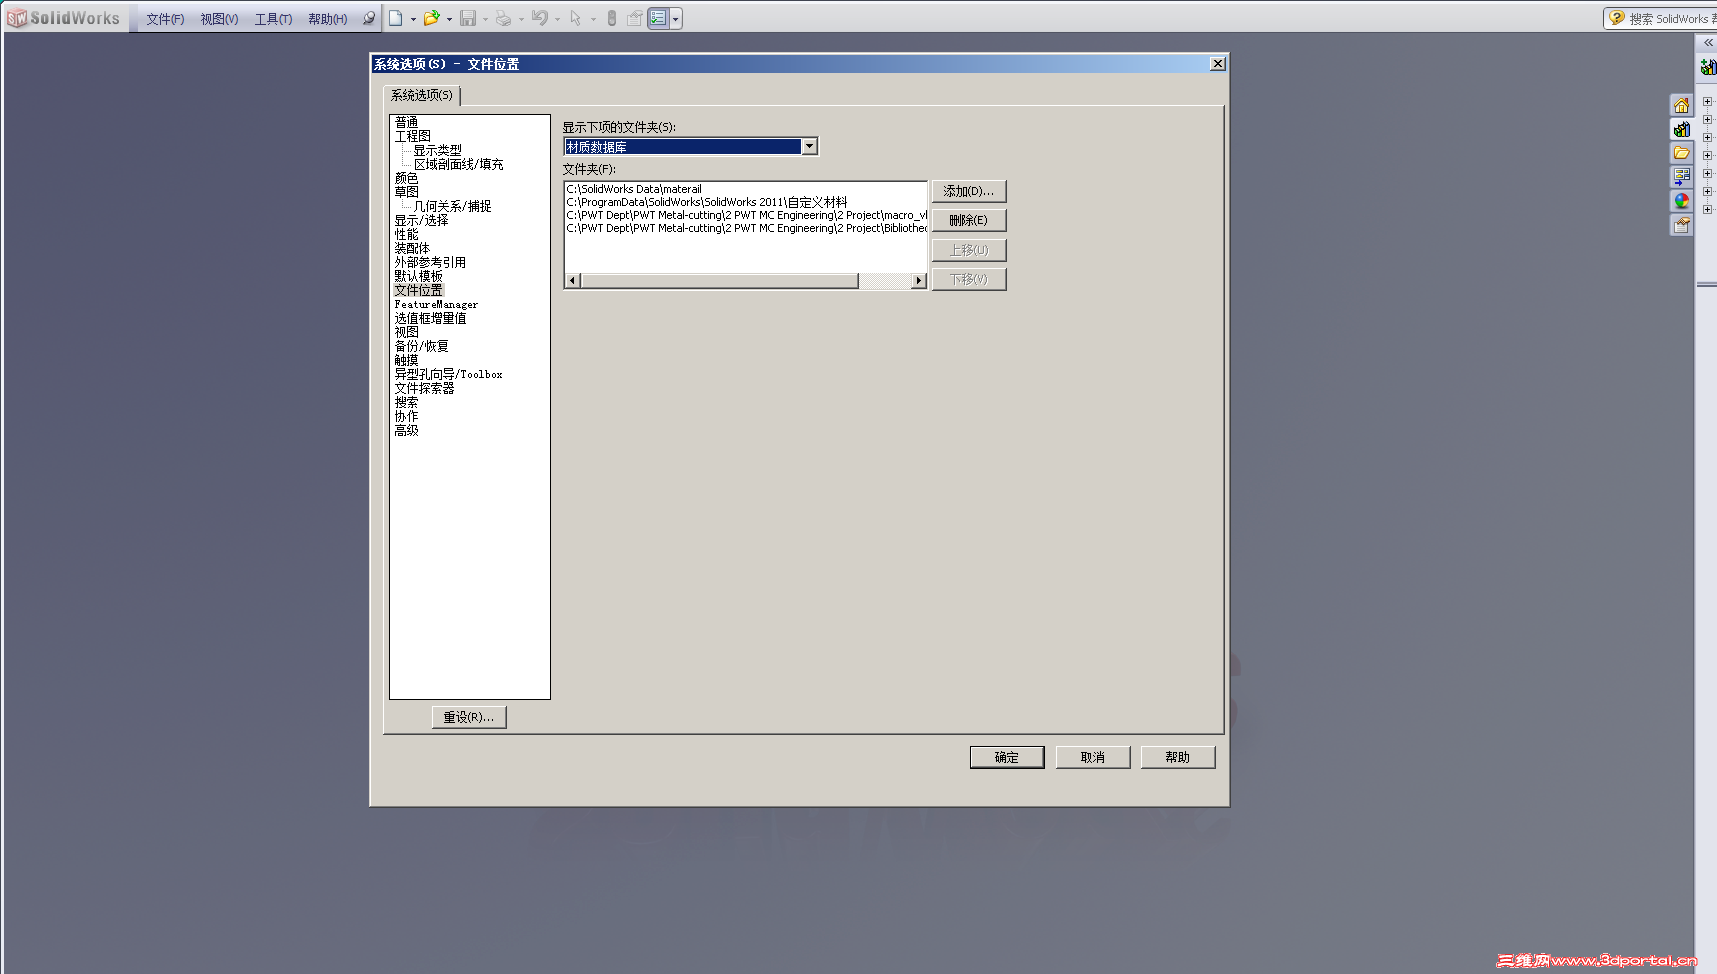Screen dimensions: 1717x974
Task: Open the 视图(V) menu
Action: pos(219,19)
